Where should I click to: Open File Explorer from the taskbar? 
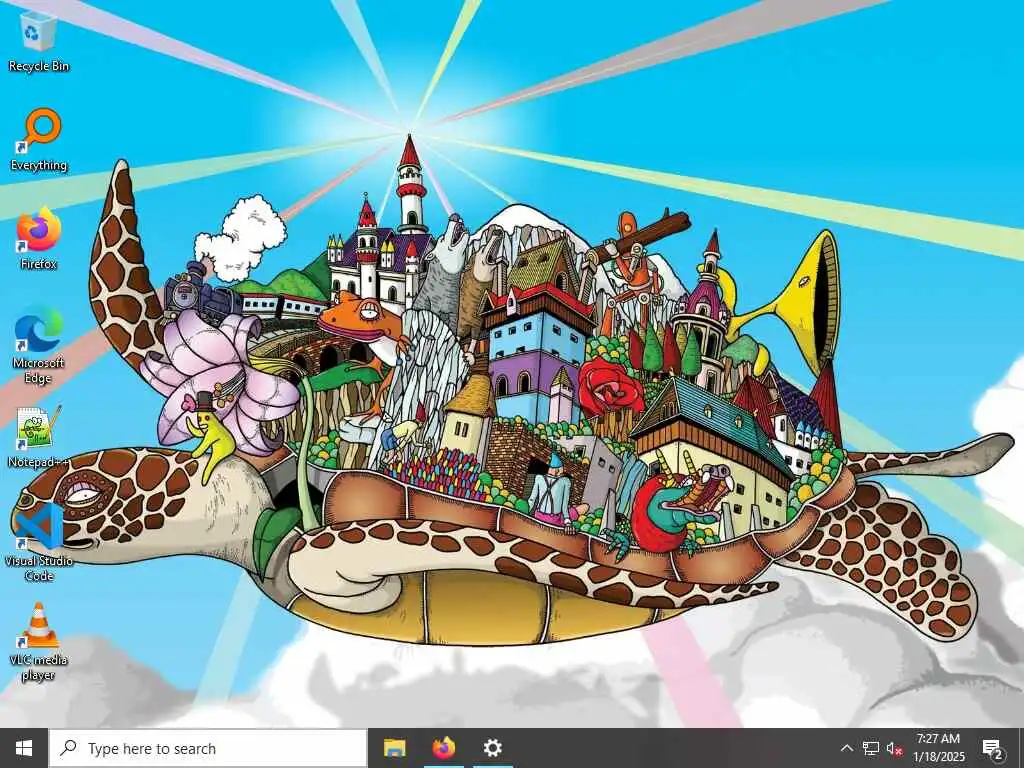click(x=394, y=748)
